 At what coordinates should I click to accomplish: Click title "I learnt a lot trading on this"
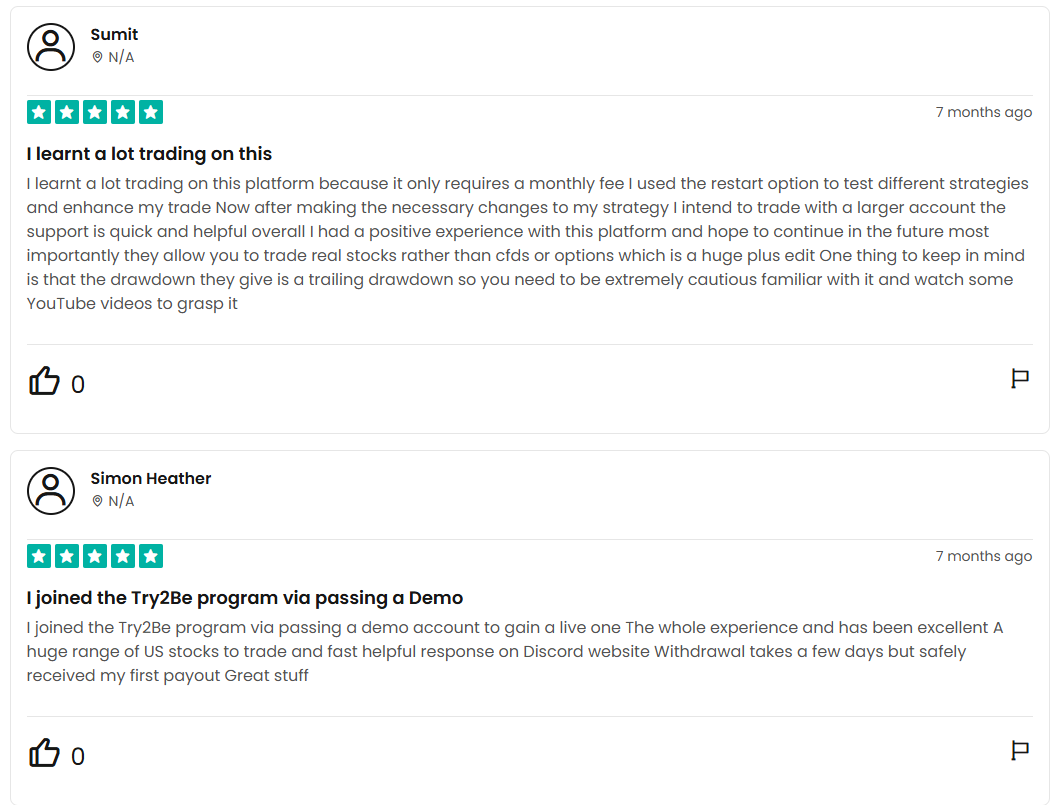(149, 153)
